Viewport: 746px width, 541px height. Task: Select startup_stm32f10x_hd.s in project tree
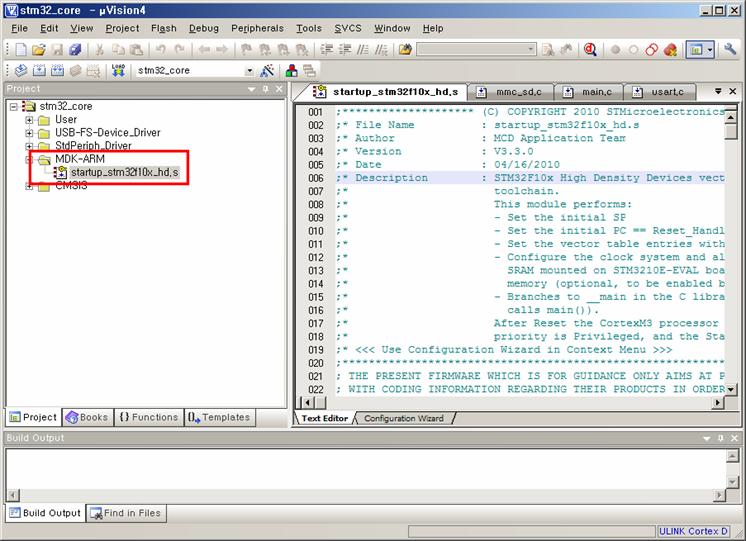click(x=124, y=172)
